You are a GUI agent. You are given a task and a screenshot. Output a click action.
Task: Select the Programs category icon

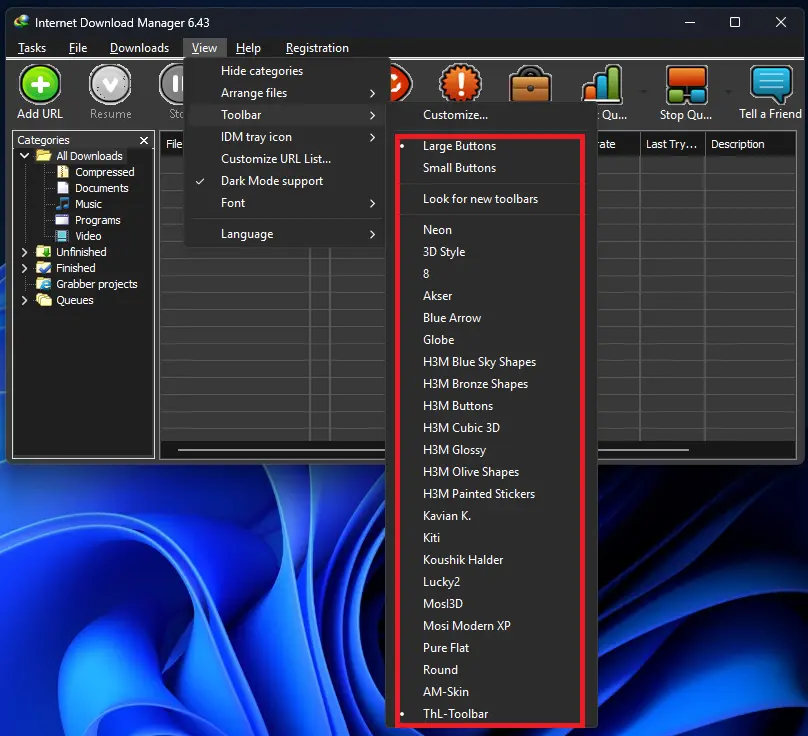point(62,220)
